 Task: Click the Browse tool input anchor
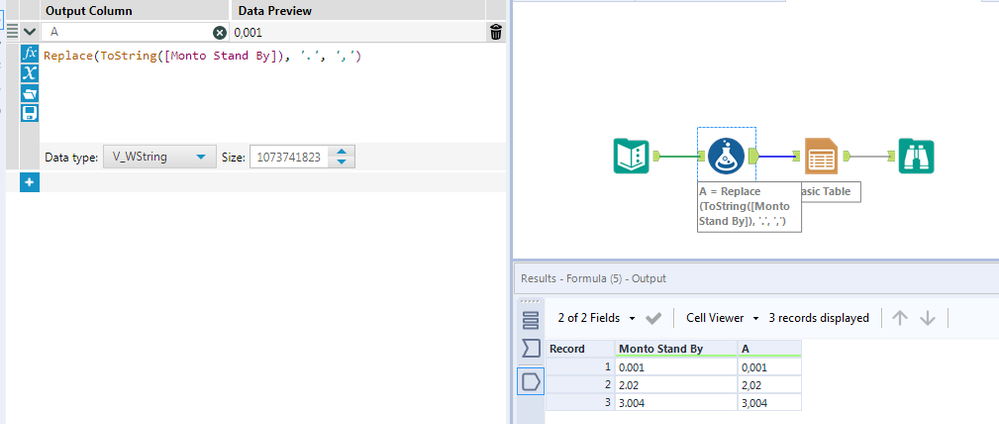click(893, 155)
